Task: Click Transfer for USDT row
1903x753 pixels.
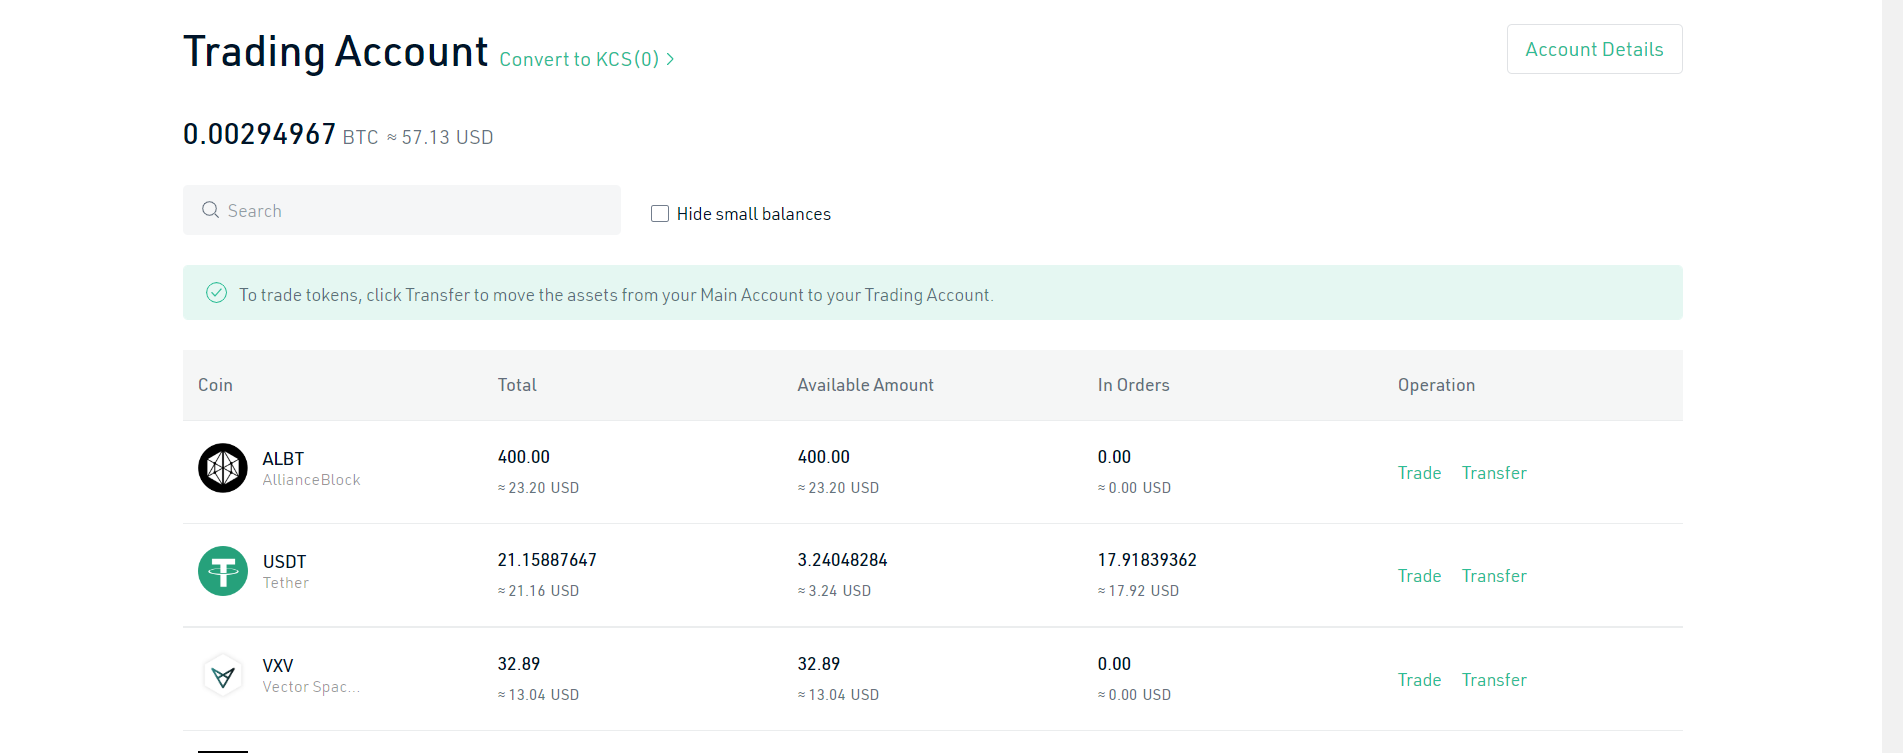Action: point(1494,576)
